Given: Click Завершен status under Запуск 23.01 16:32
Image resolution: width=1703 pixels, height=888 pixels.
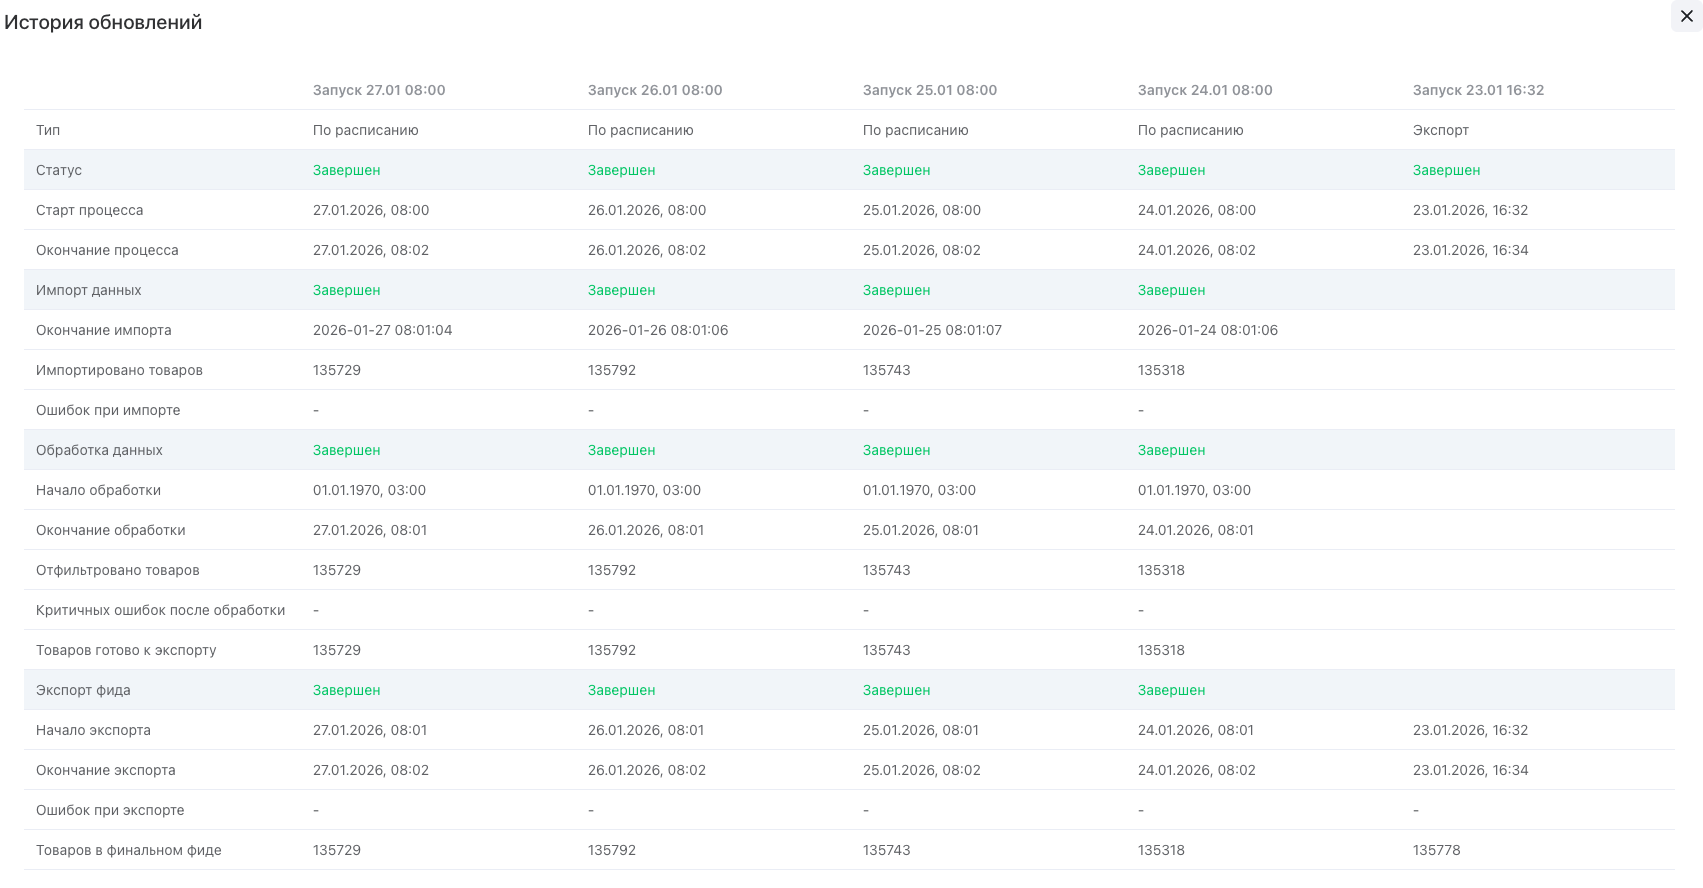Looking at the screenshot, I should coord(1446,170).
